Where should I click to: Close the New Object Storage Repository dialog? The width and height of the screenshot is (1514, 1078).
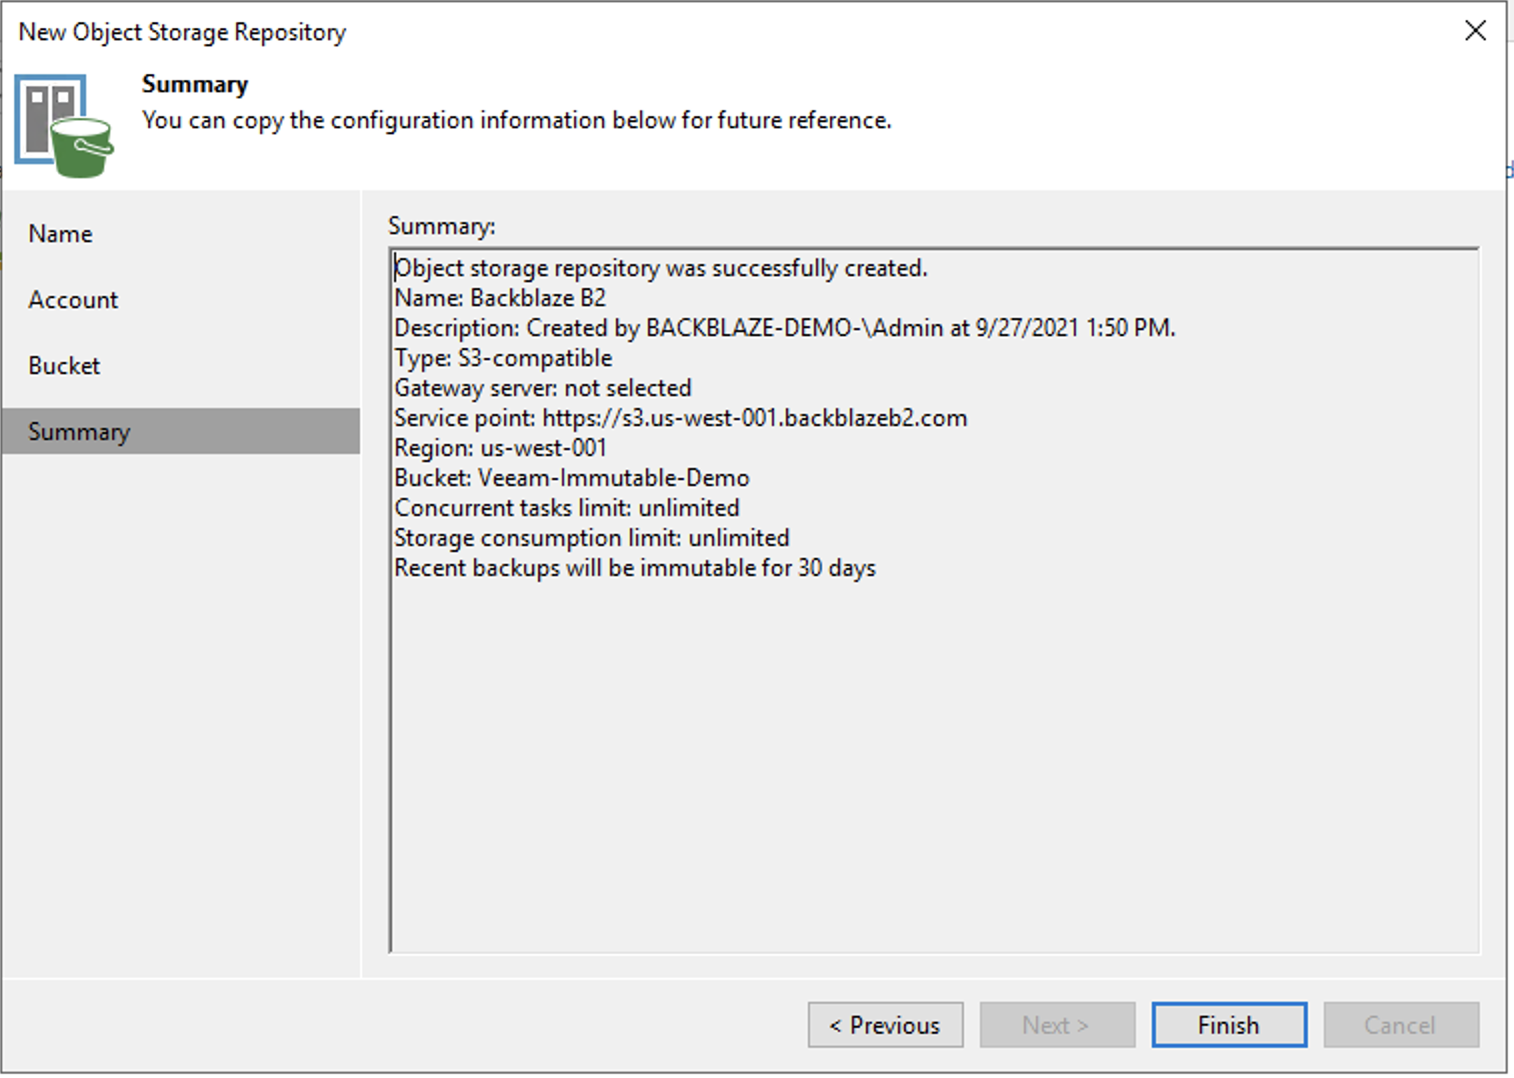[x=1475, y=31]
